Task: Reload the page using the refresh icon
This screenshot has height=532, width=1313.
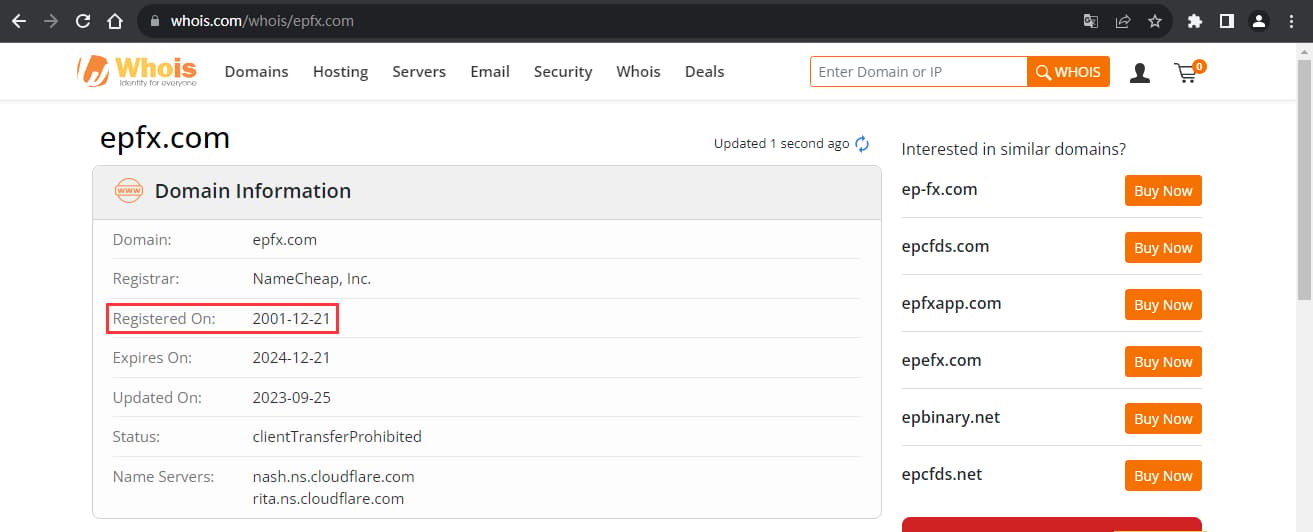Action: tap(83, 20)
